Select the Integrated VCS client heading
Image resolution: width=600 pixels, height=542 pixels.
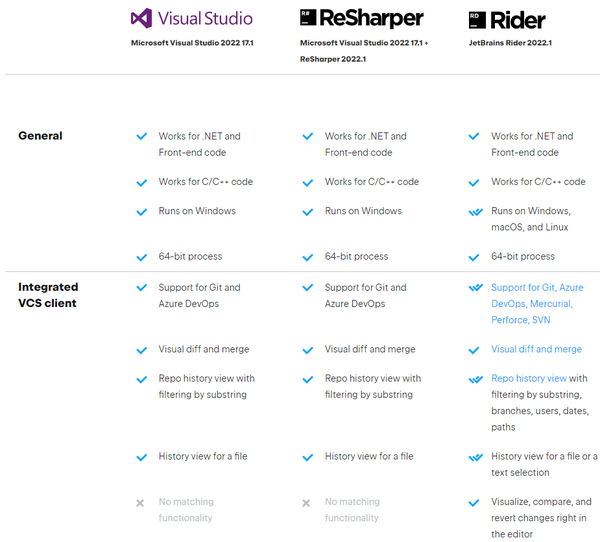pyautogui.click(x=48, y=295)
